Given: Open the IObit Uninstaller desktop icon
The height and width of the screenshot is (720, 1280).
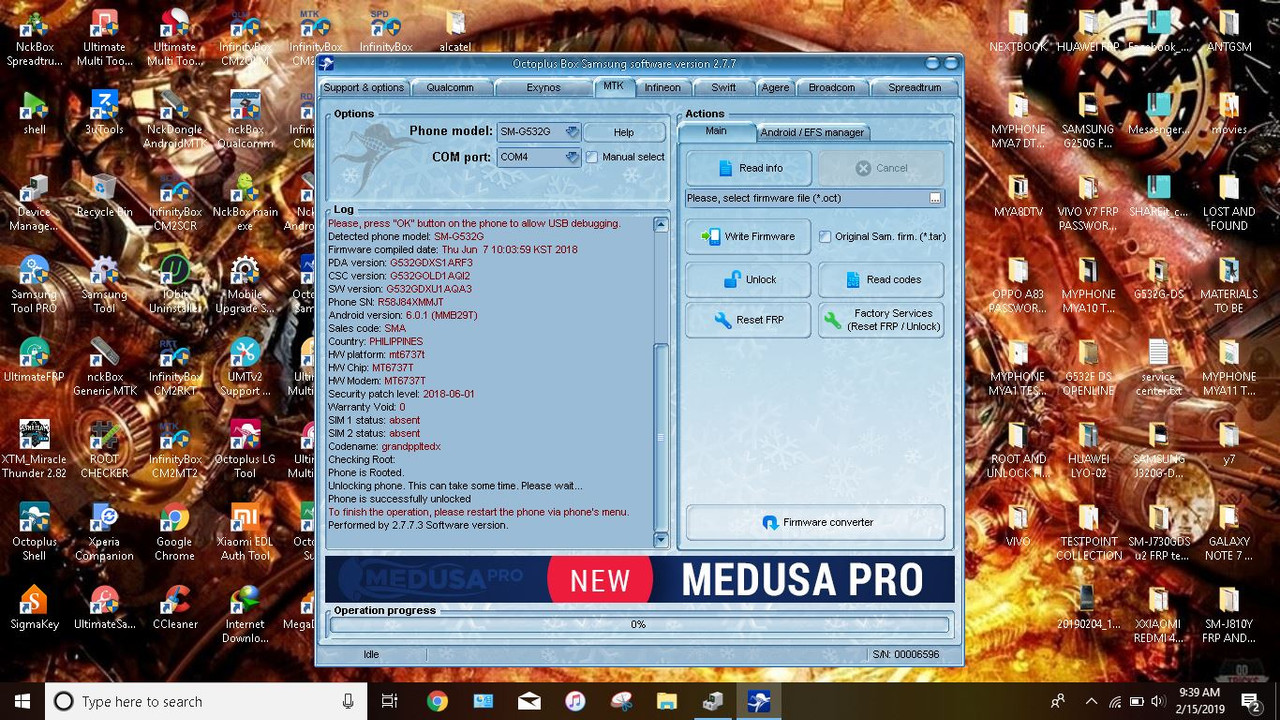Looking at the screenshot, I should point(175,283).
